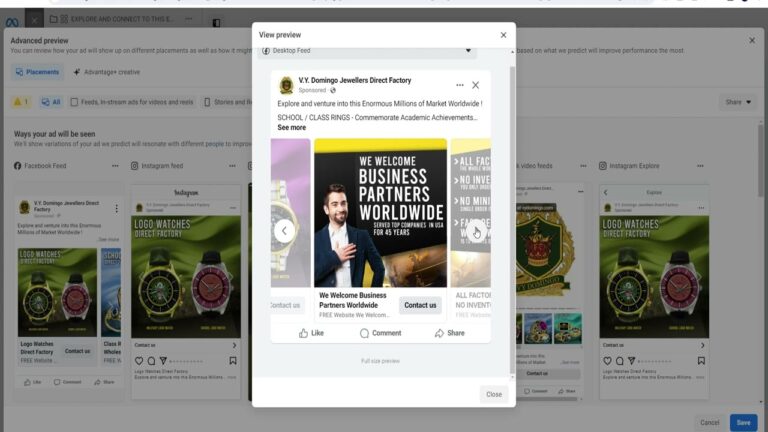Image resolution: width=768 pixels, height=432 pixels.
Task: Switch to Advantage+ creative tab
Action: [106, 72]
